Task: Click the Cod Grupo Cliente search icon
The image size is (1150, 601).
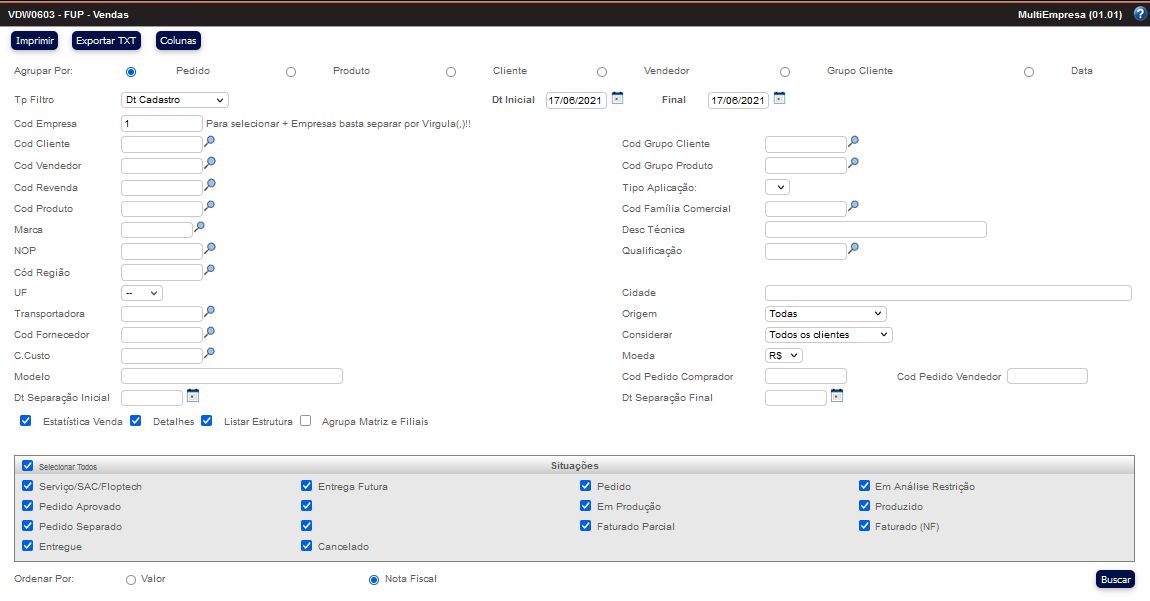Action: [x=854, y=142]
